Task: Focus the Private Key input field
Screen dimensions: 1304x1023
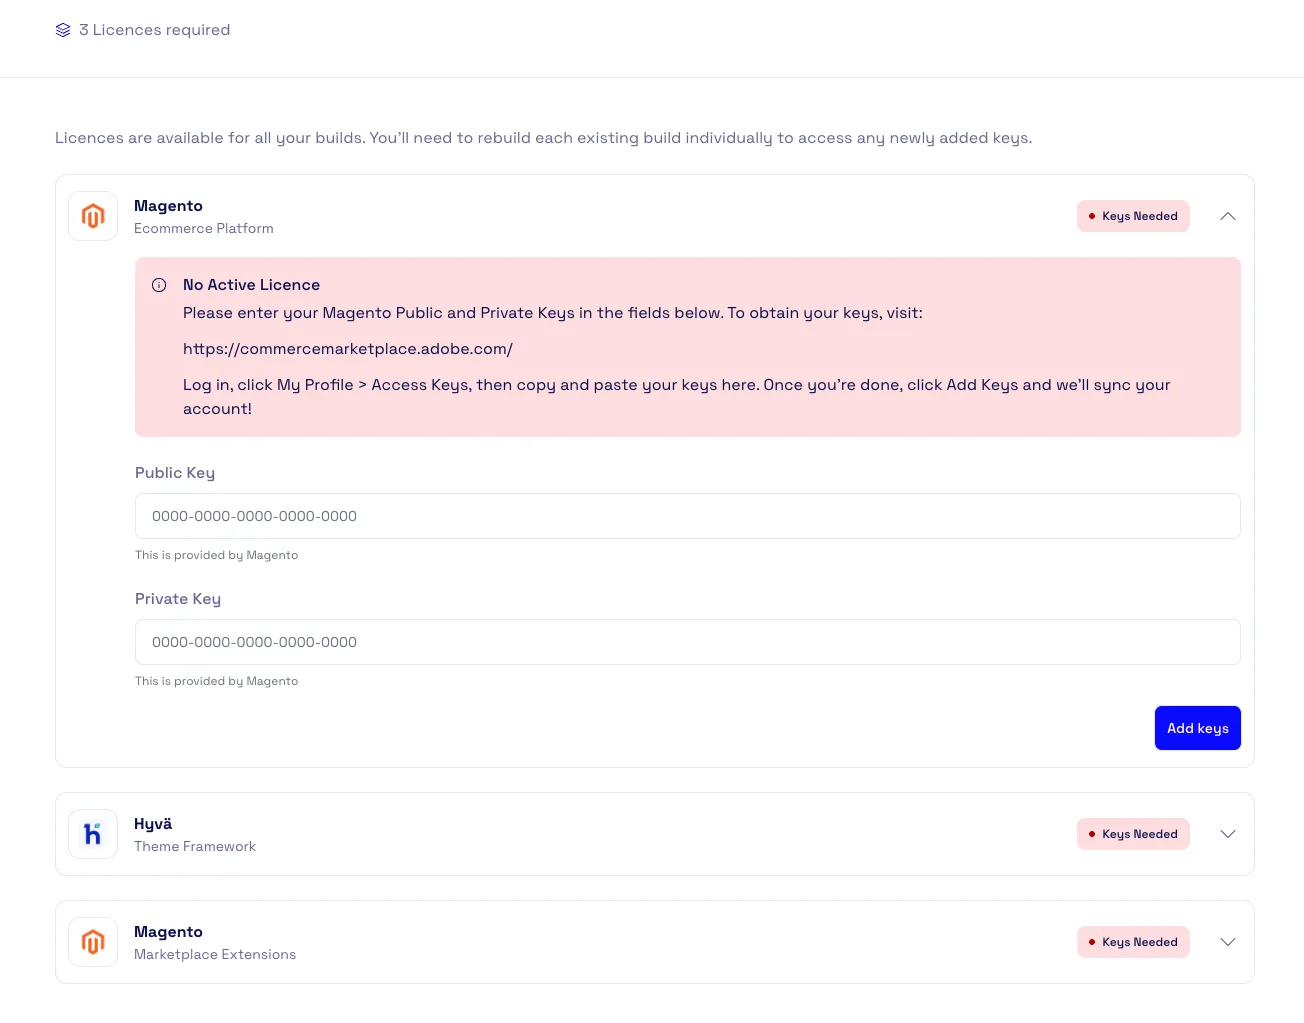Action: (688, 642)
